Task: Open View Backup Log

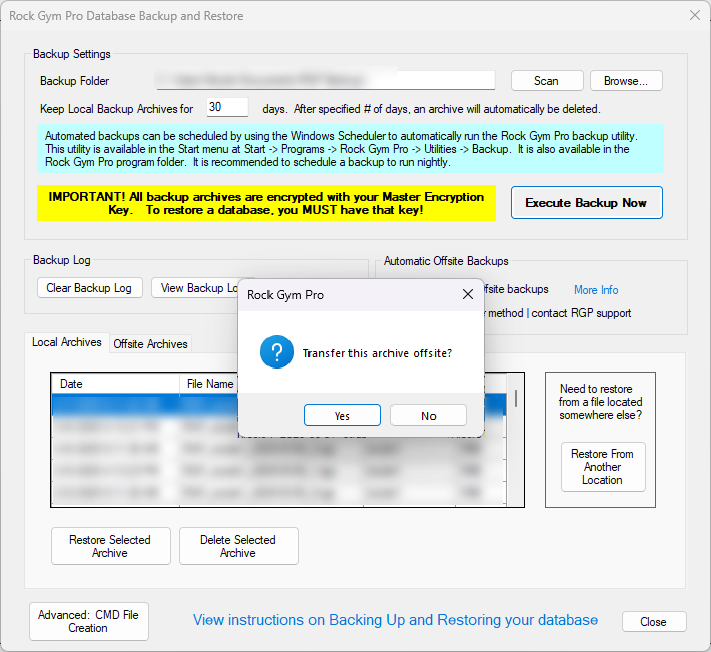Action: [x=195, y=288]
